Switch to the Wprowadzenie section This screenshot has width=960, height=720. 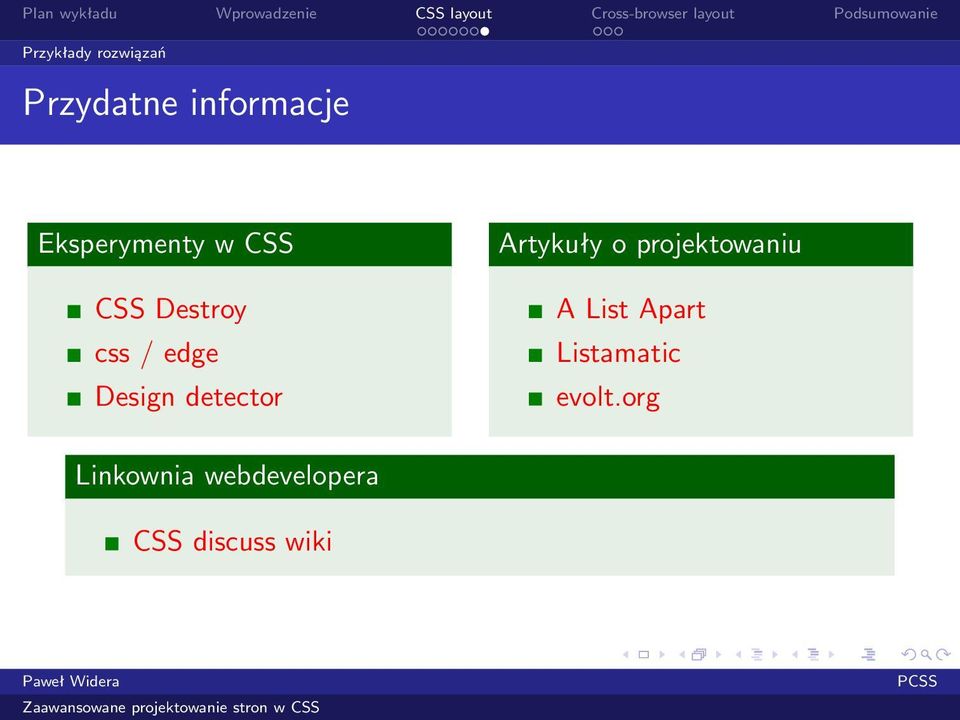pyautogui.click(x=266, y=13)
